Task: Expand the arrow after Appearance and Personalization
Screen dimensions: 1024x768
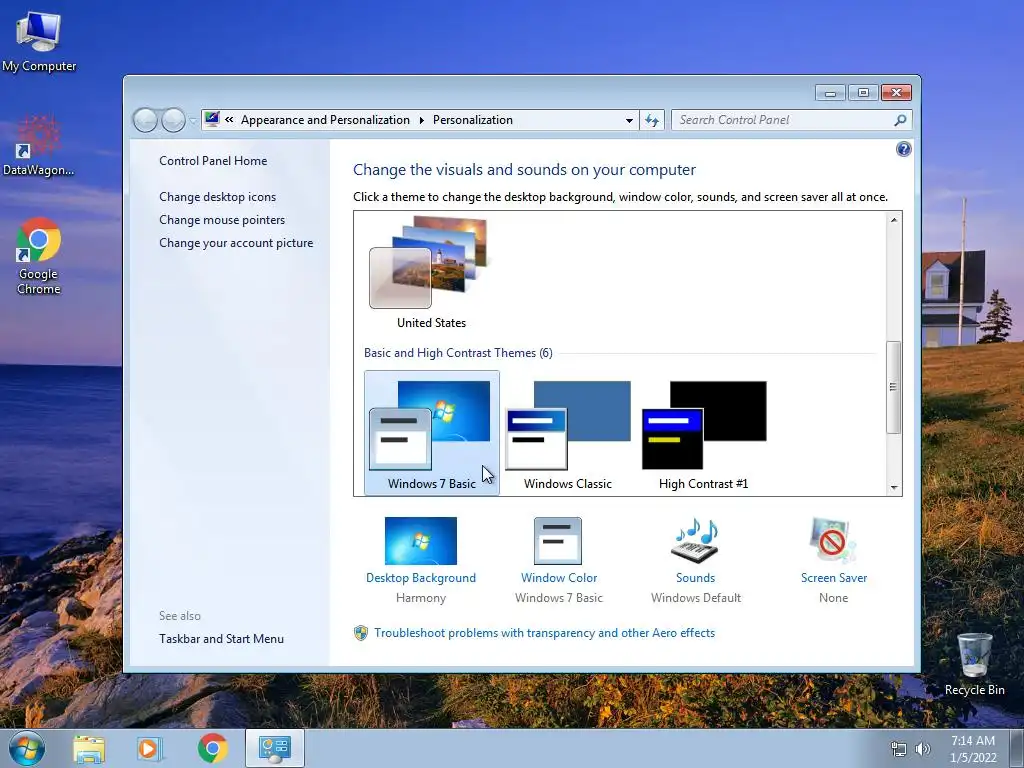Action: click(x=421, y=120)
